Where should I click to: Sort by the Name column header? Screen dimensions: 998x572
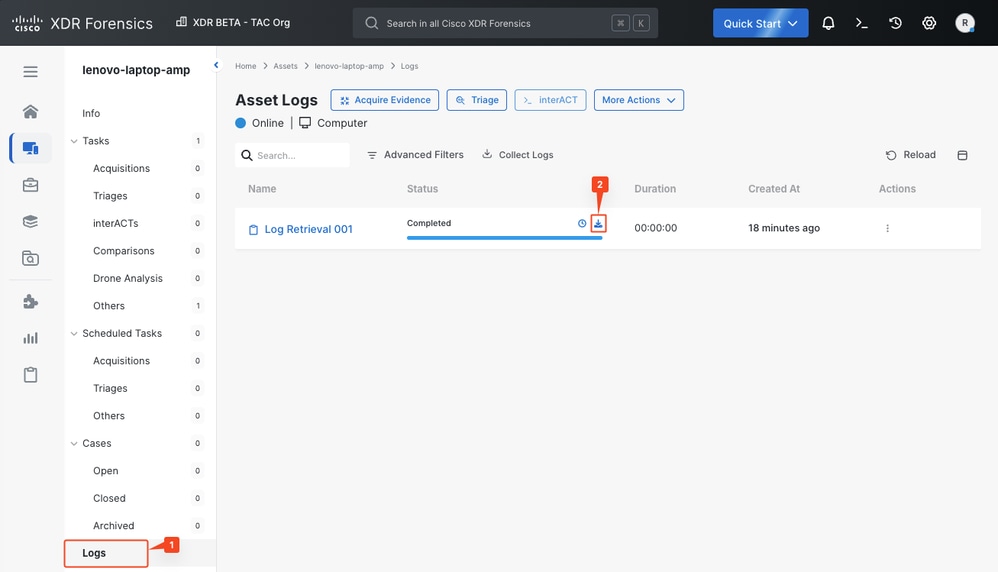click(x=262, y=189)
